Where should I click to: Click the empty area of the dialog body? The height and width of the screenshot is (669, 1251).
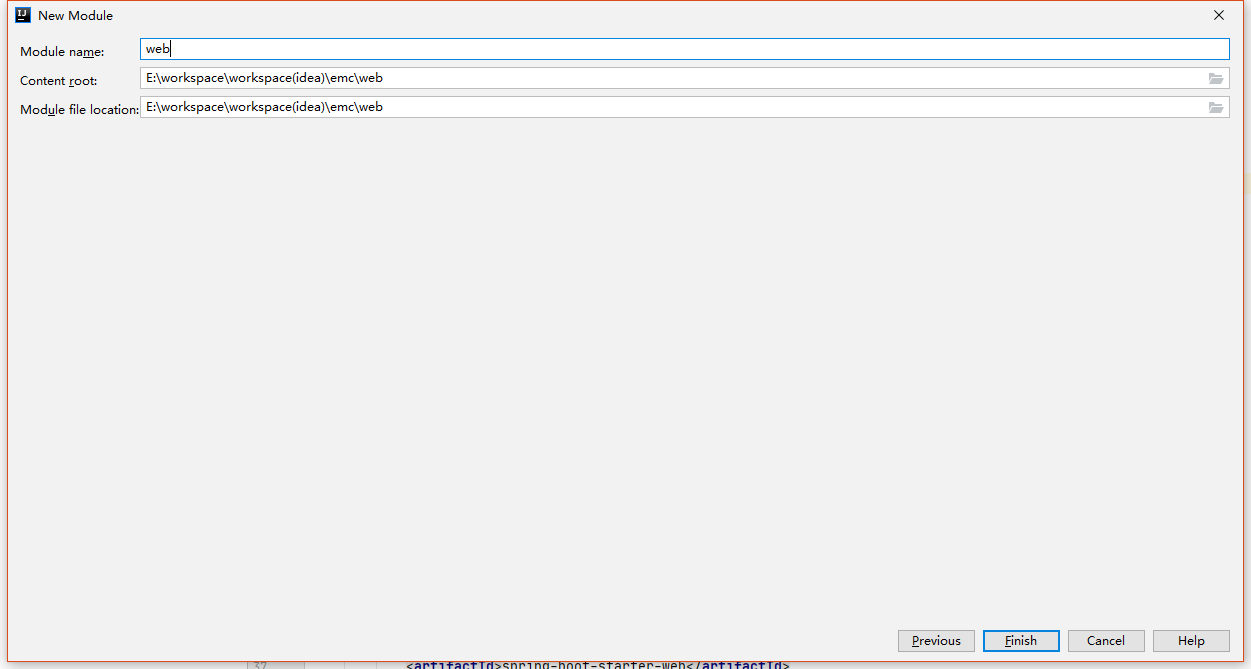click(x=620, y=370)
